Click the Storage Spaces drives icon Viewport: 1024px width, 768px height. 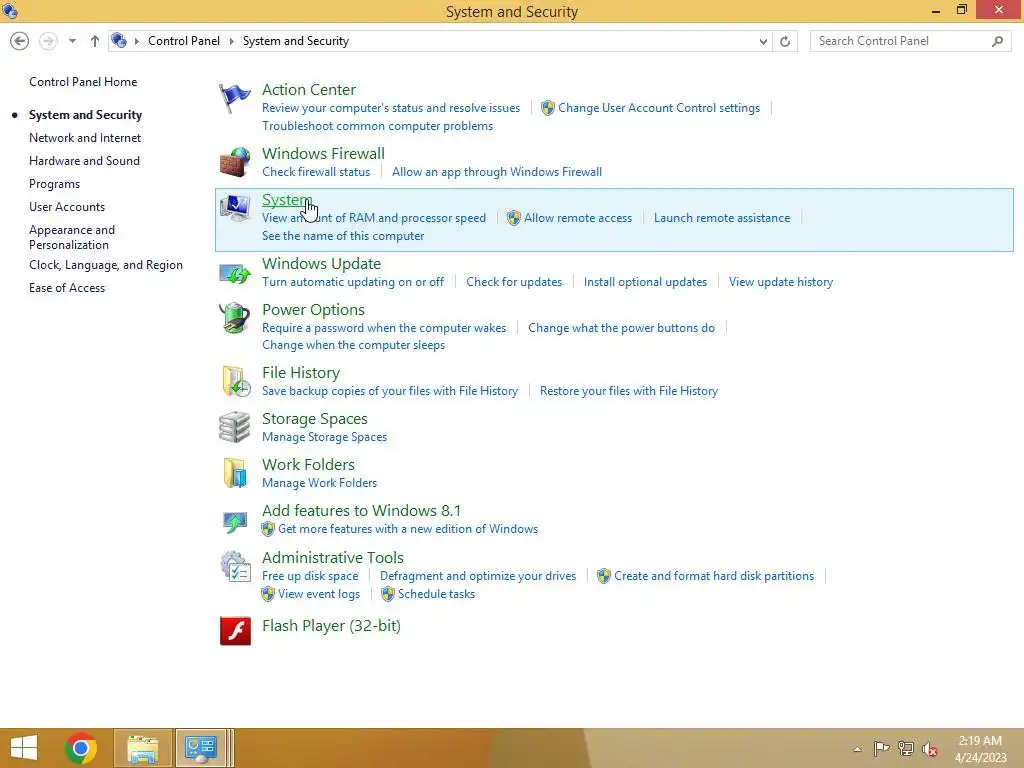[x=234, y=427]
